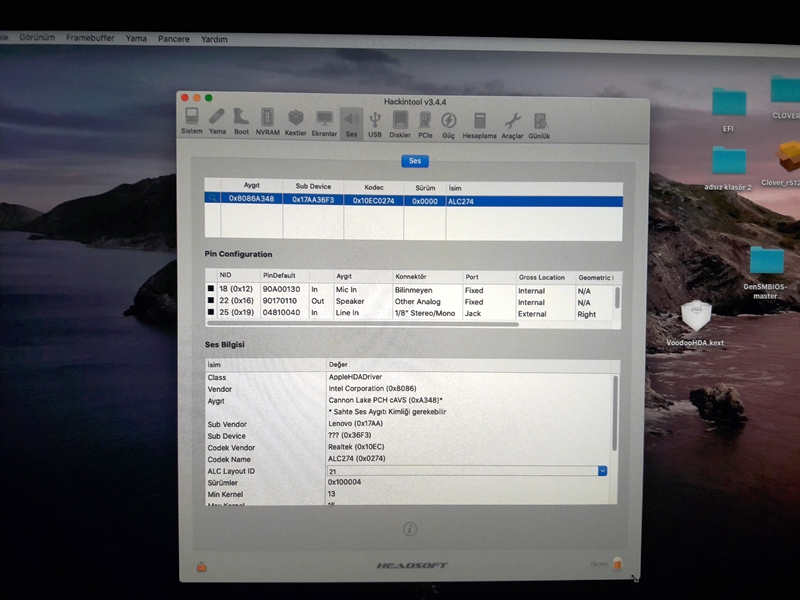Expand the ALC Layout ID dropdown
800x600 pixels.
pyautogui.click(x=603, y=470)
